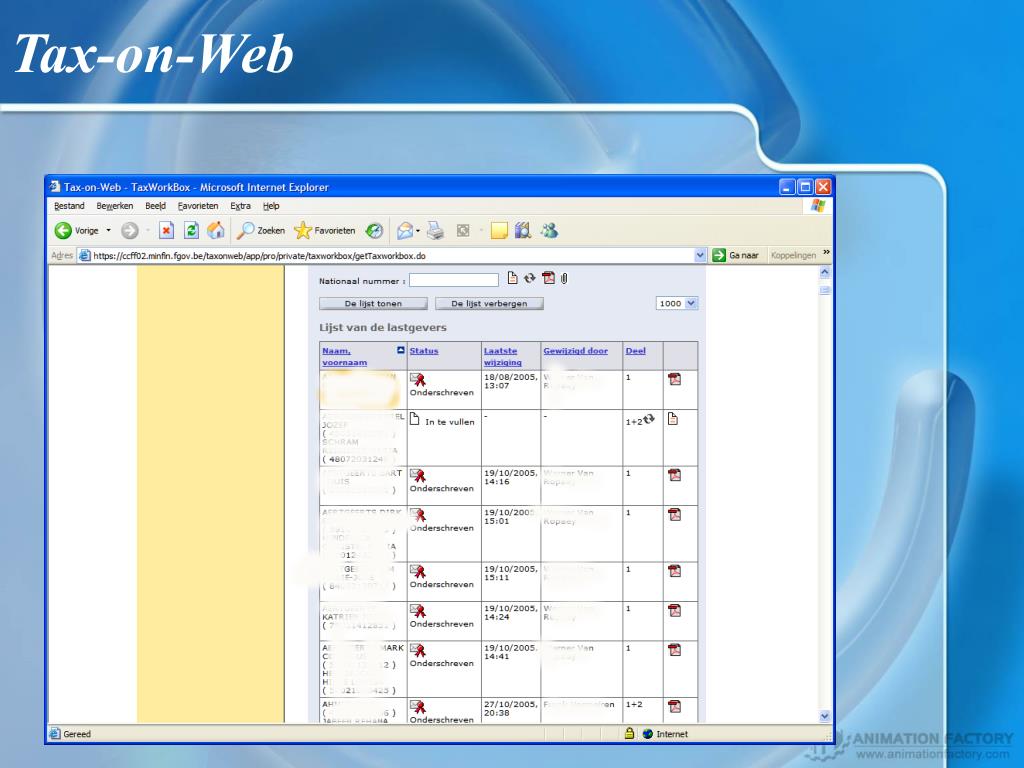Screen dimensions: 1024x768
Task: Open PDF for 19/10/2005 14:41 row
Action: 675,650
